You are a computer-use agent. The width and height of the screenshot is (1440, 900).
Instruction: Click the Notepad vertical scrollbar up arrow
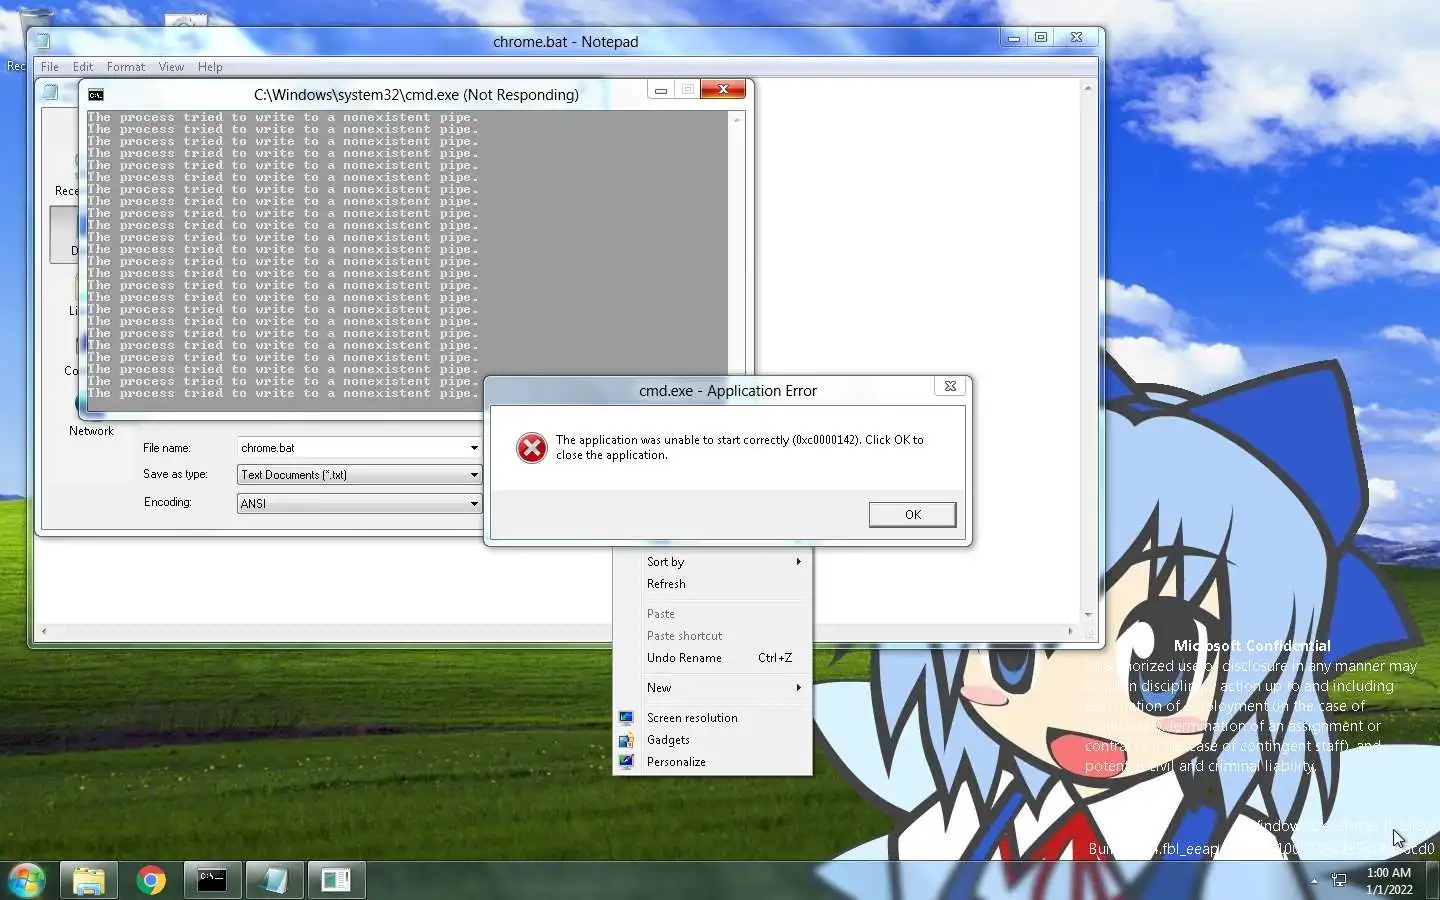pyautogui.click(x=1088, y=88)
